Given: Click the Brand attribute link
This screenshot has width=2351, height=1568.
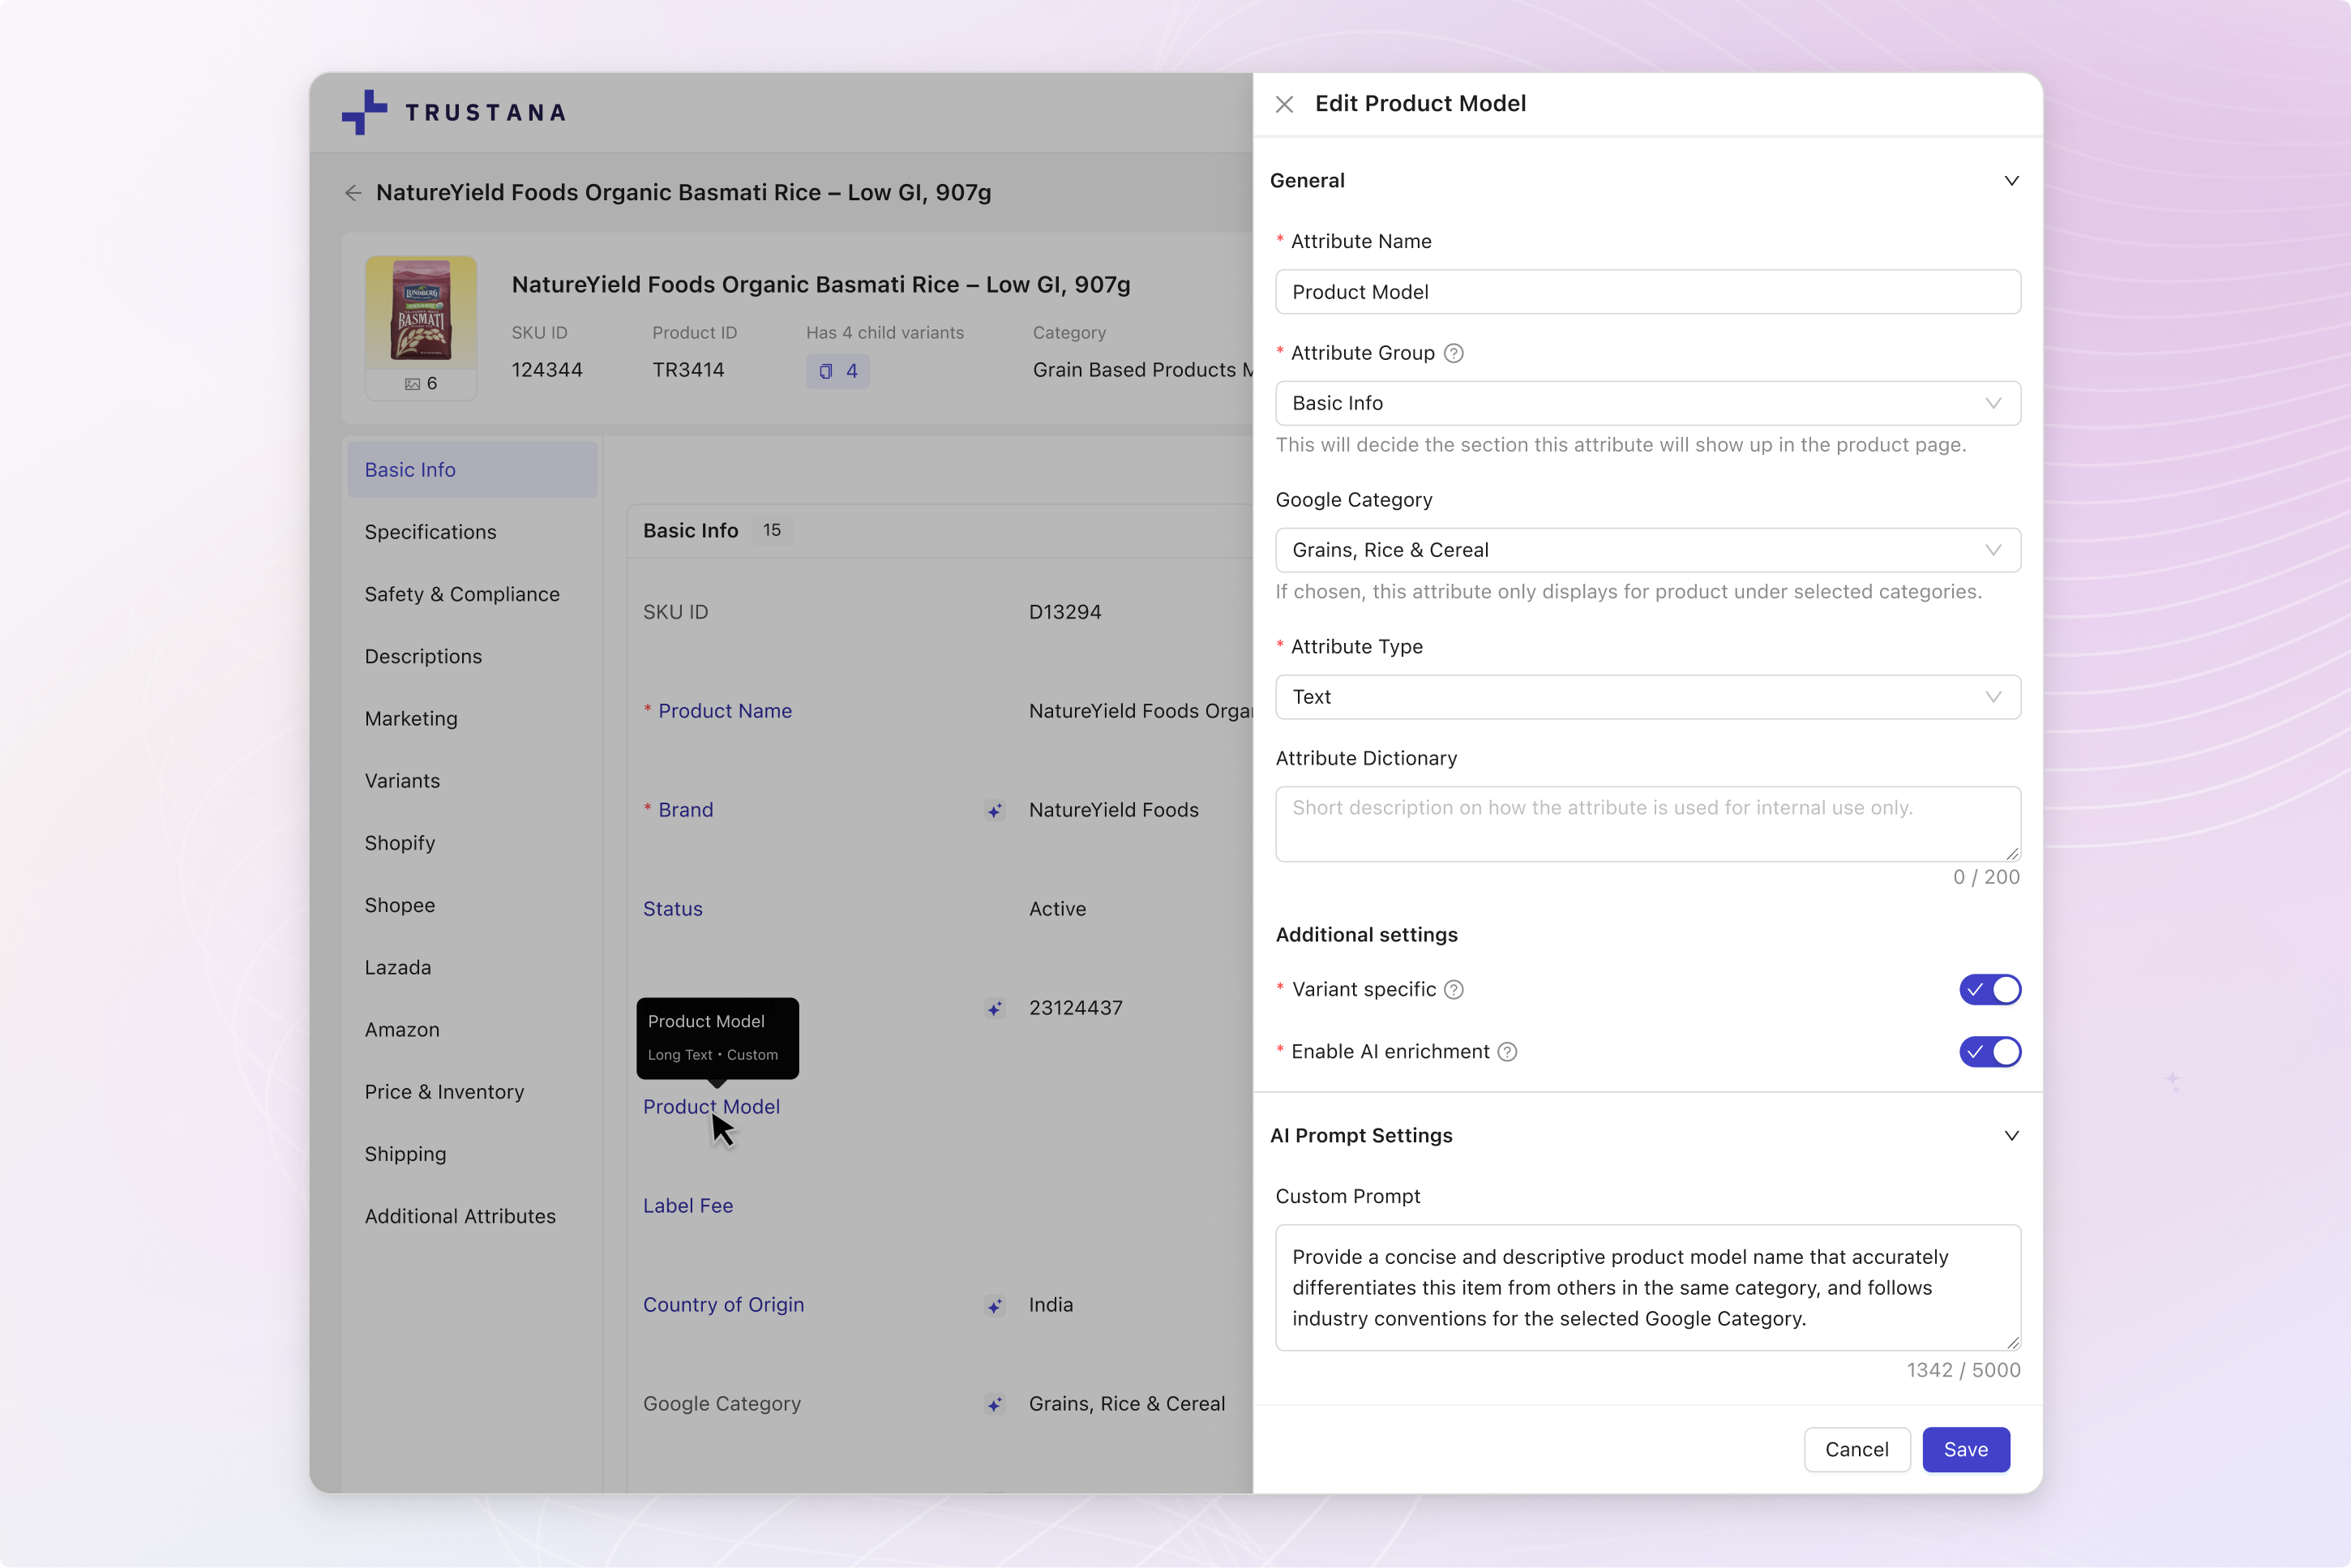Looking at the screenshot, I should coord(685,810).
